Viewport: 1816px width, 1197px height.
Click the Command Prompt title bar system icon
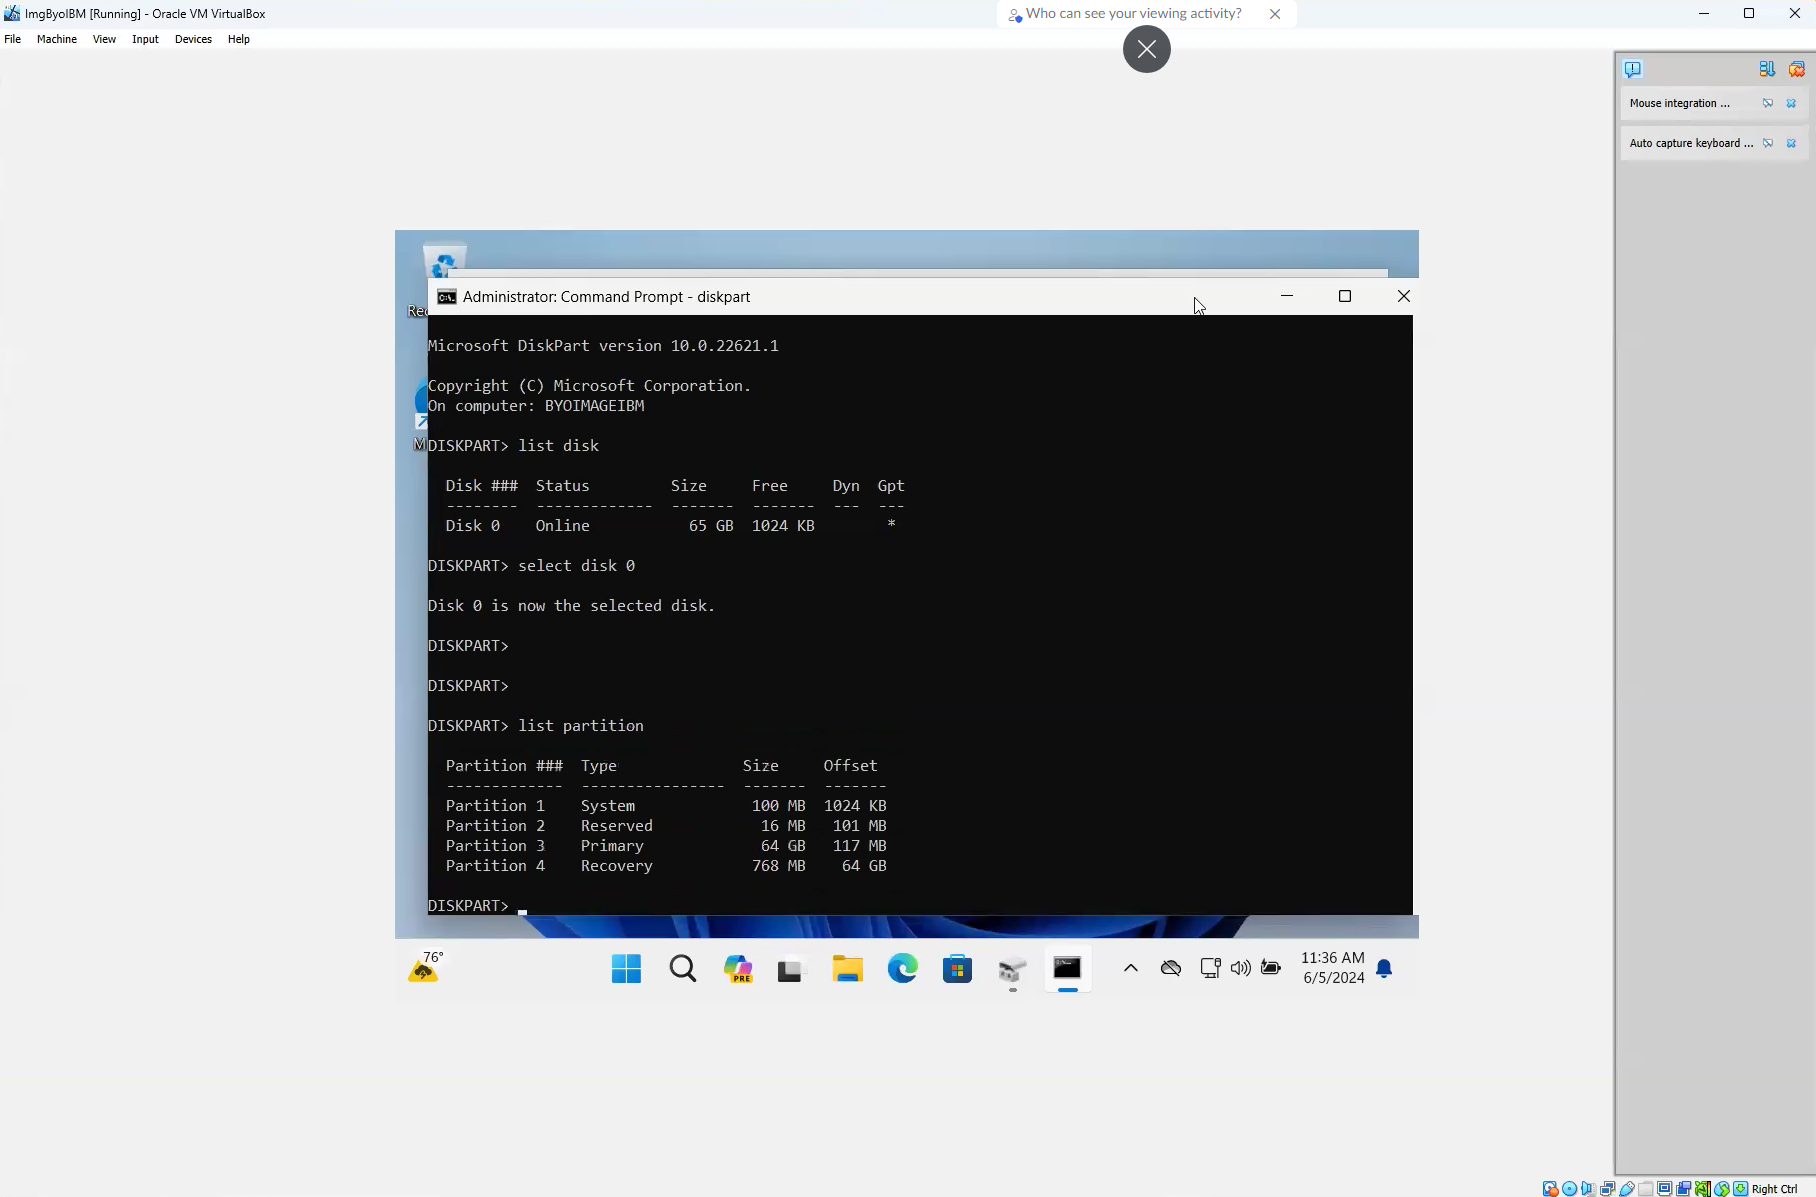pos(447,297)
